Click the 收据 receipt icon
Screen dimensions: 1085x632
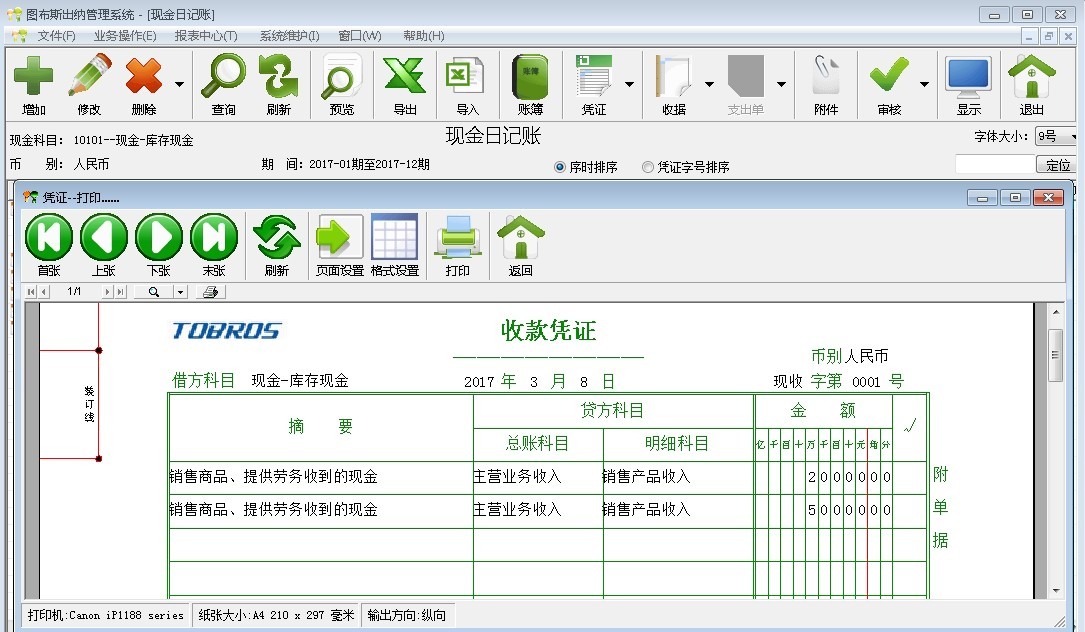pyautogui.click(x=673, y=76)
